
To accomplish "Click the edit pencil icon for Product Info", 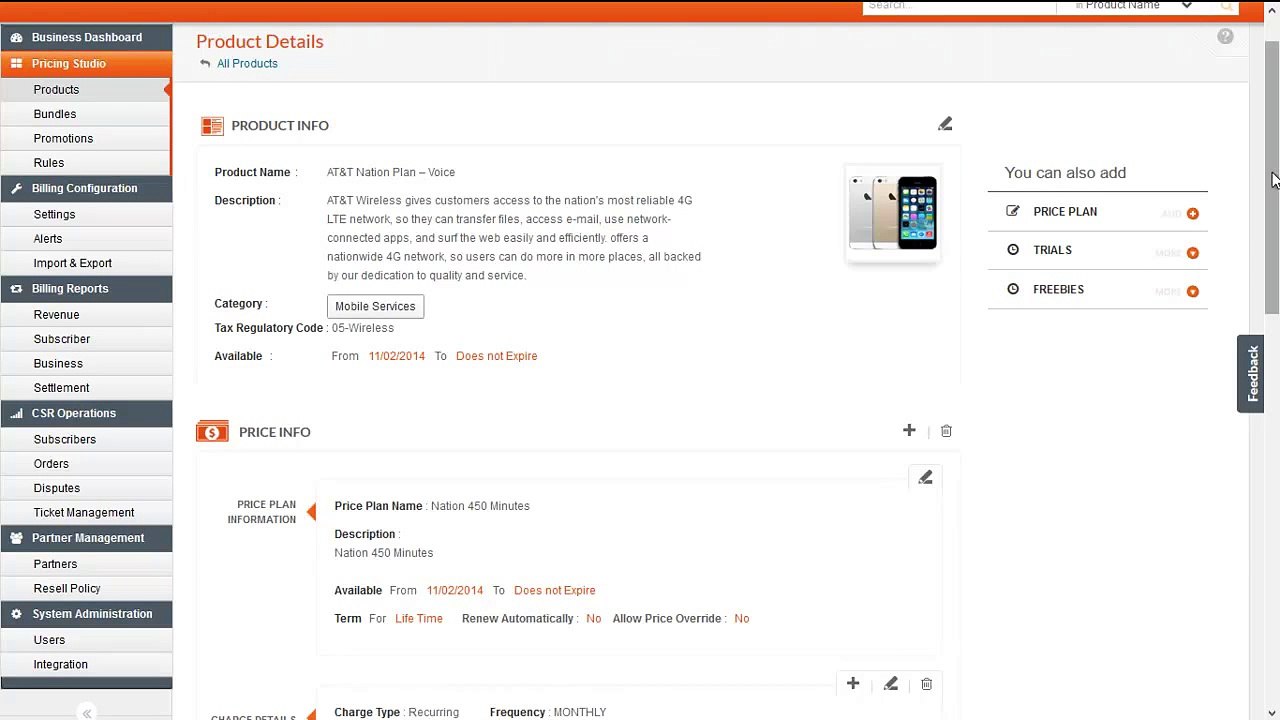I will pos(945,124).
